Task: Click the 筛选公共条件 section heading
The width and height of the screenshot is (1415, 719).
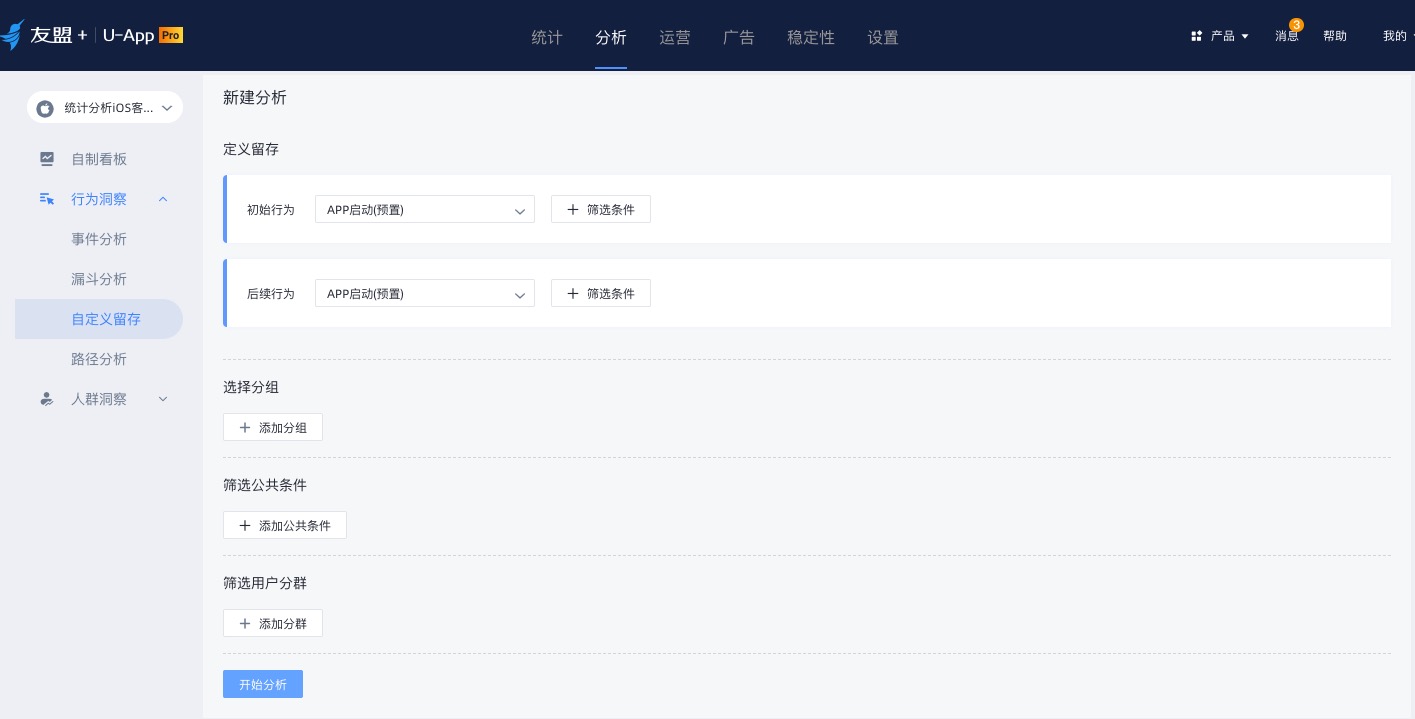Action: tap(265, 485)
